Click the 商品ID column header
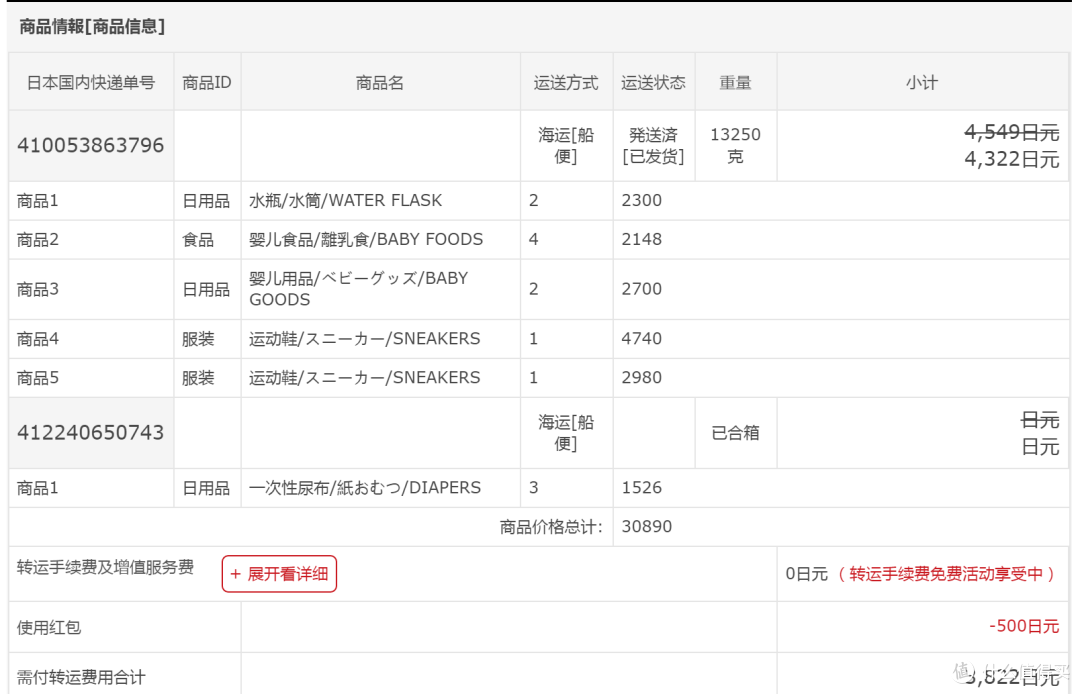This screenshot has height=694, width=1080. point(207,83)
